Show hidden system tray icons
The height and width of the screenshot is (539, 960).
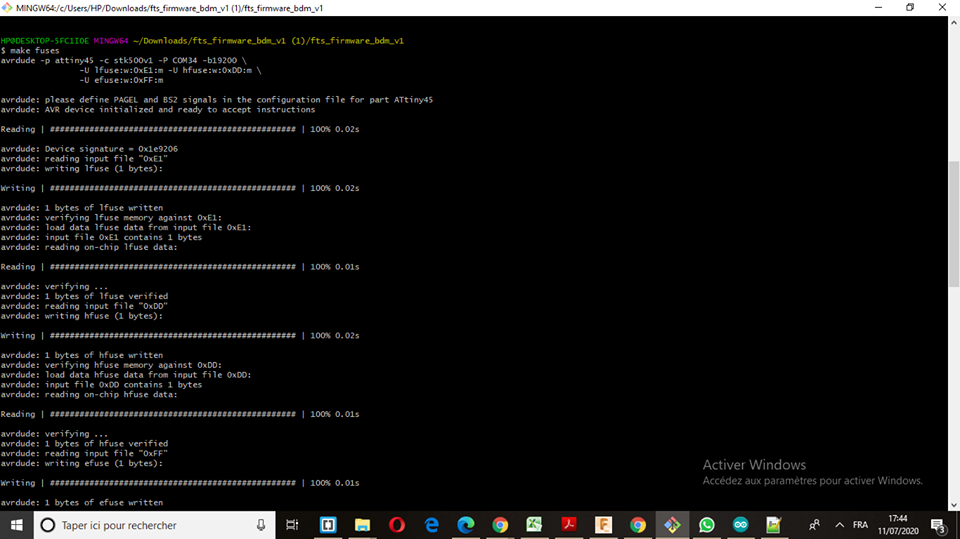coord(839,525)
